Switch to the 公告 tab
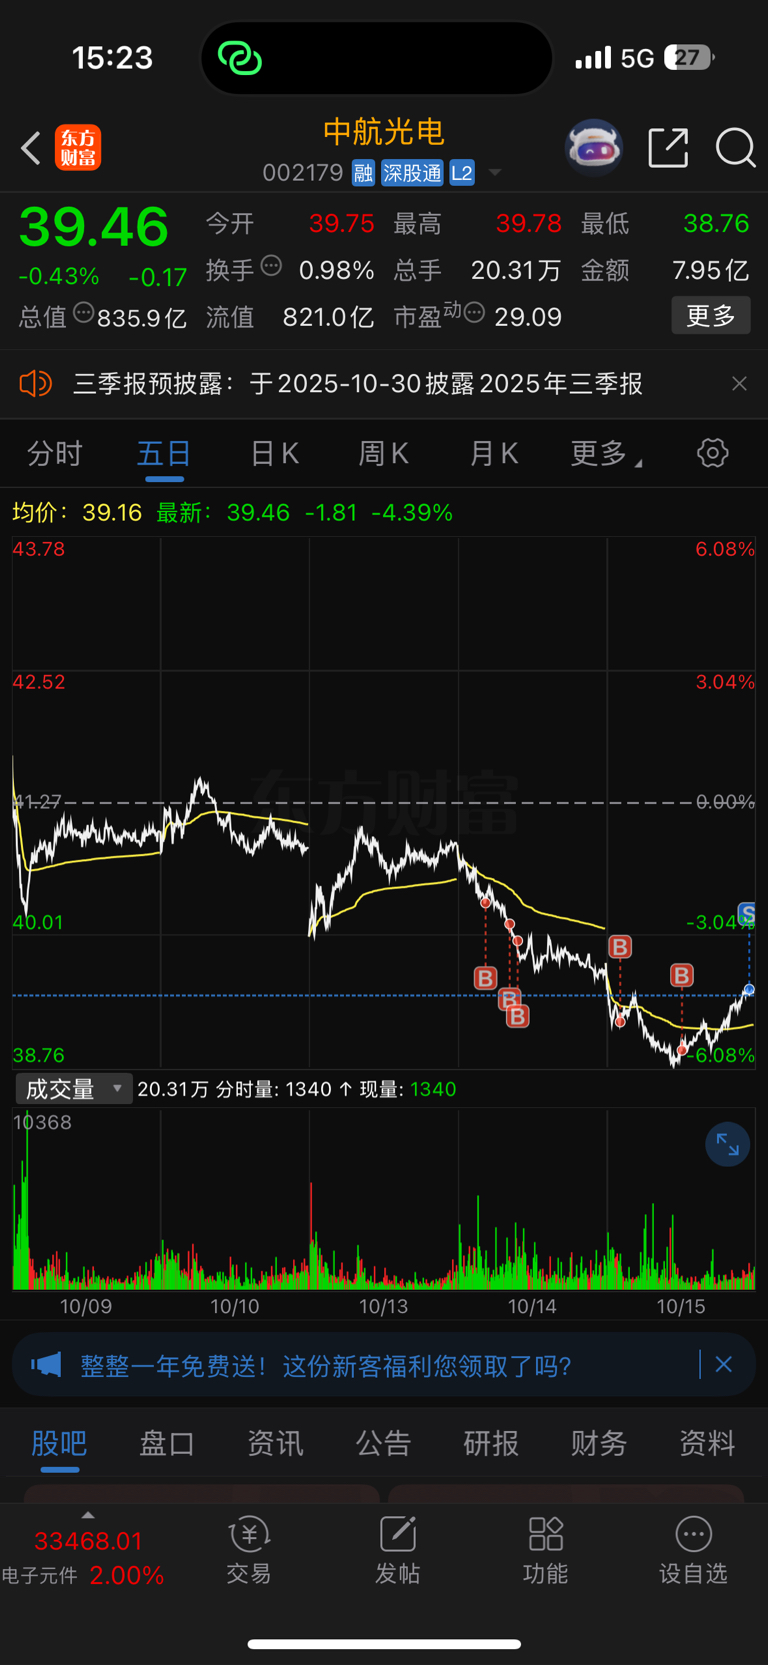This screenshot has height=1665, width=769. pyautogui.click(x=383, y=1443)
